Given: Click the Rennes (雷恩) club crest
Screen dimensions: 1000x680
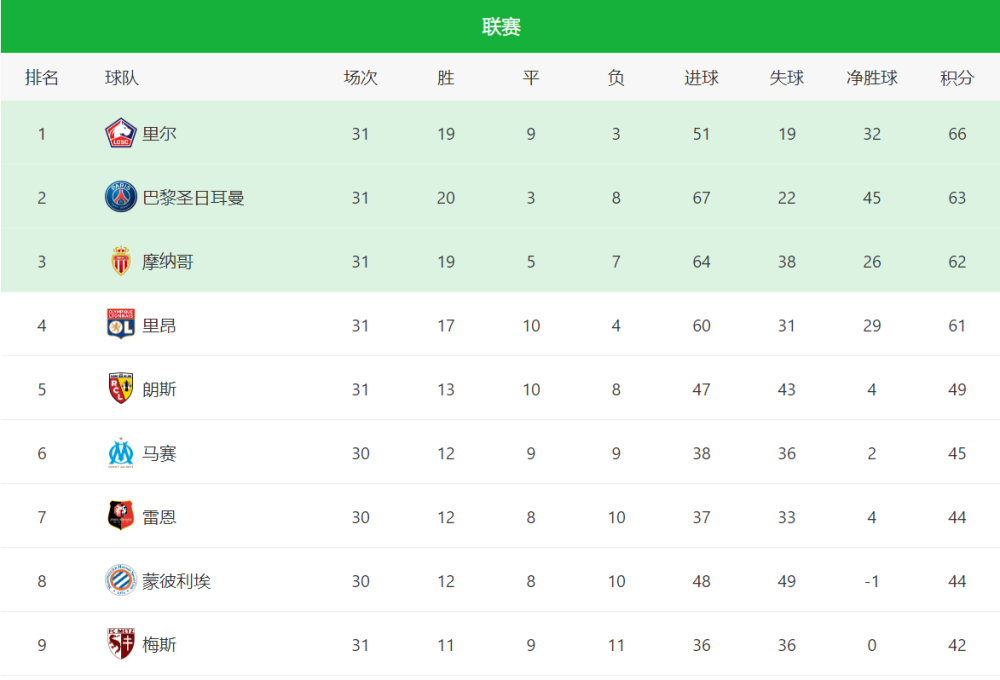Looking at the screenshot, I should 121,517.
